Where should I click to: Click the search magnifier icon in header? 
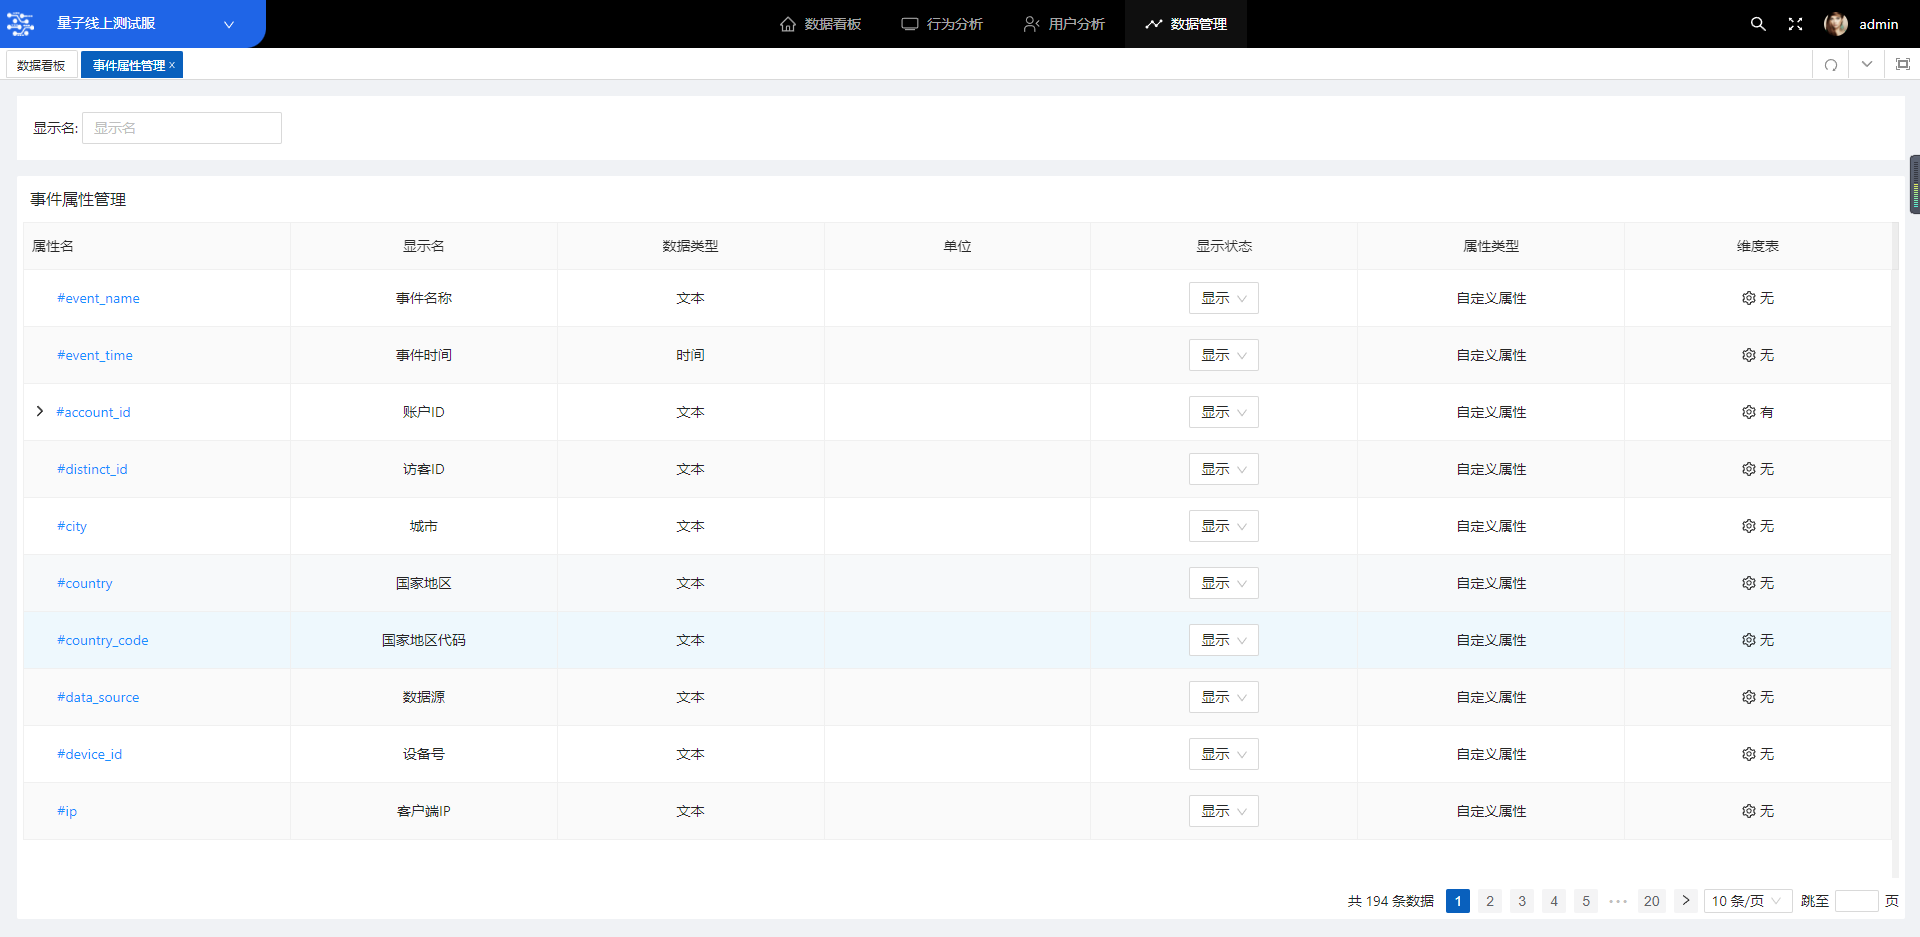[x=1757, y=24]
